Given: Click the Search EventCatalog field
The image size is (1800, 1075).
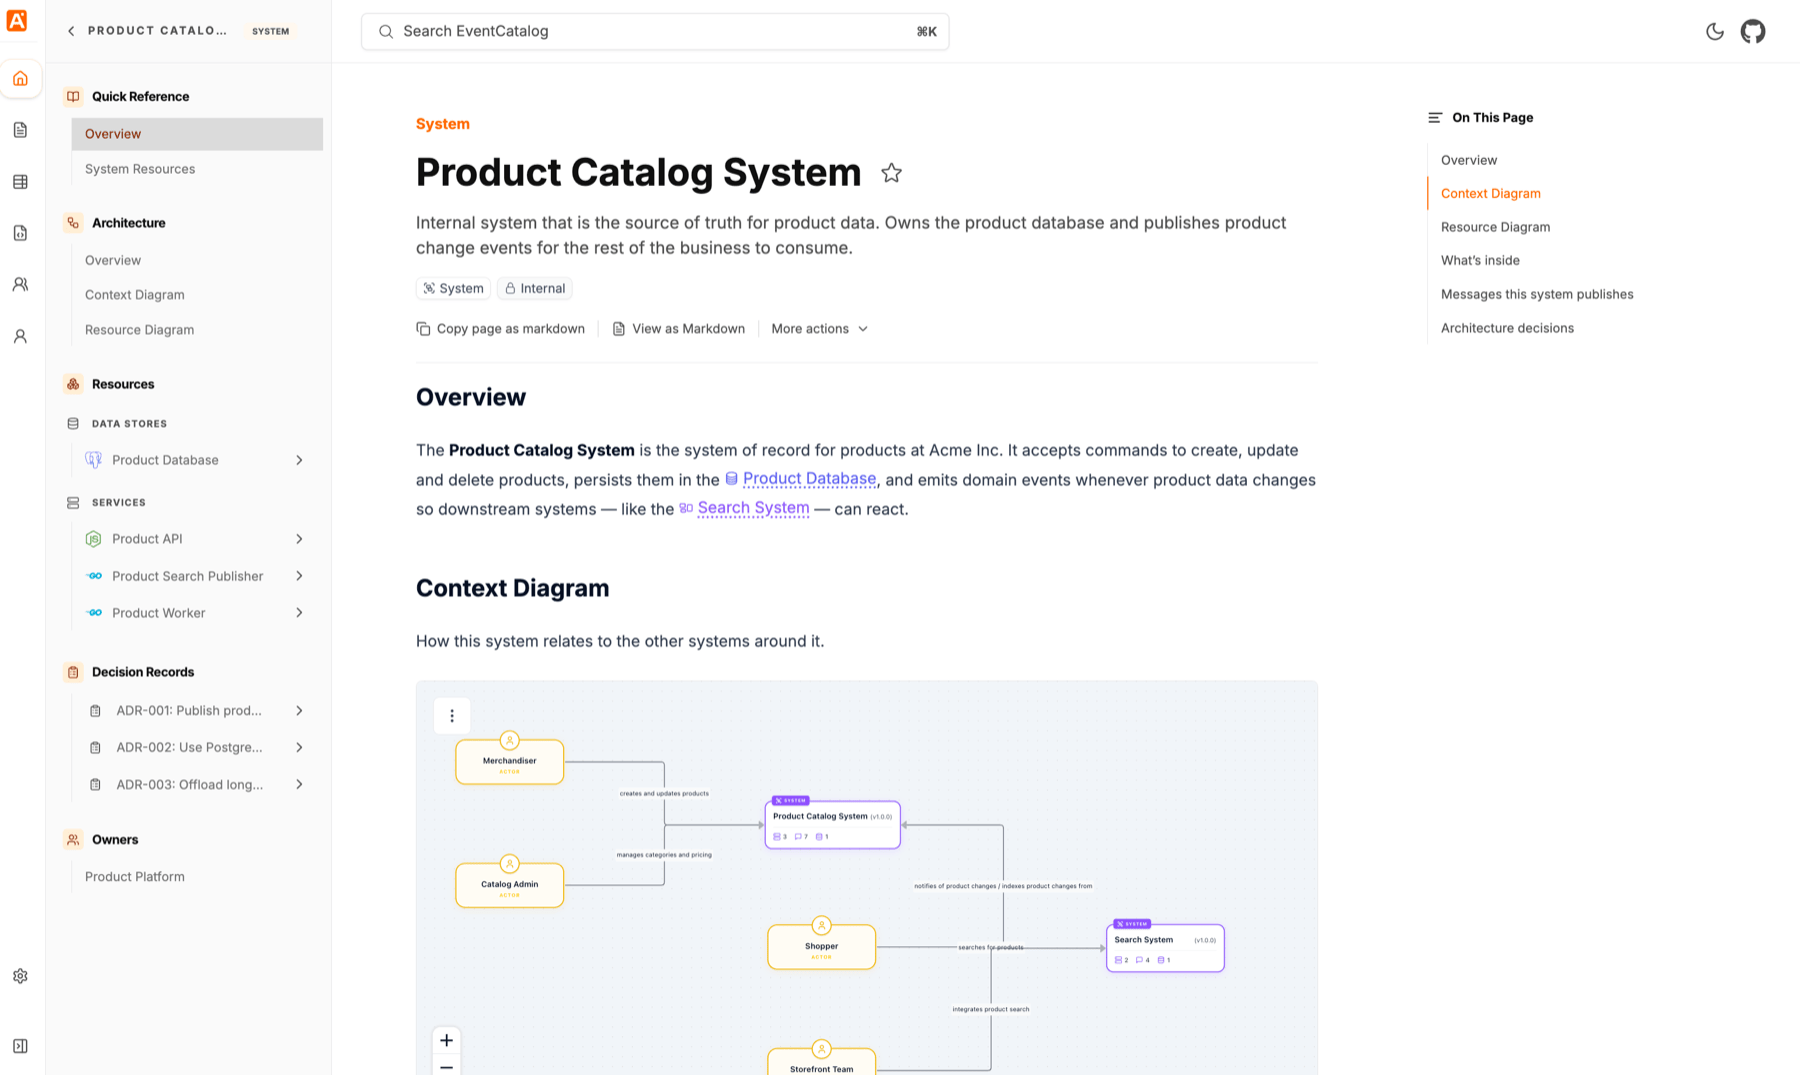Looking at the screenshot, I should tap(655, 31).
